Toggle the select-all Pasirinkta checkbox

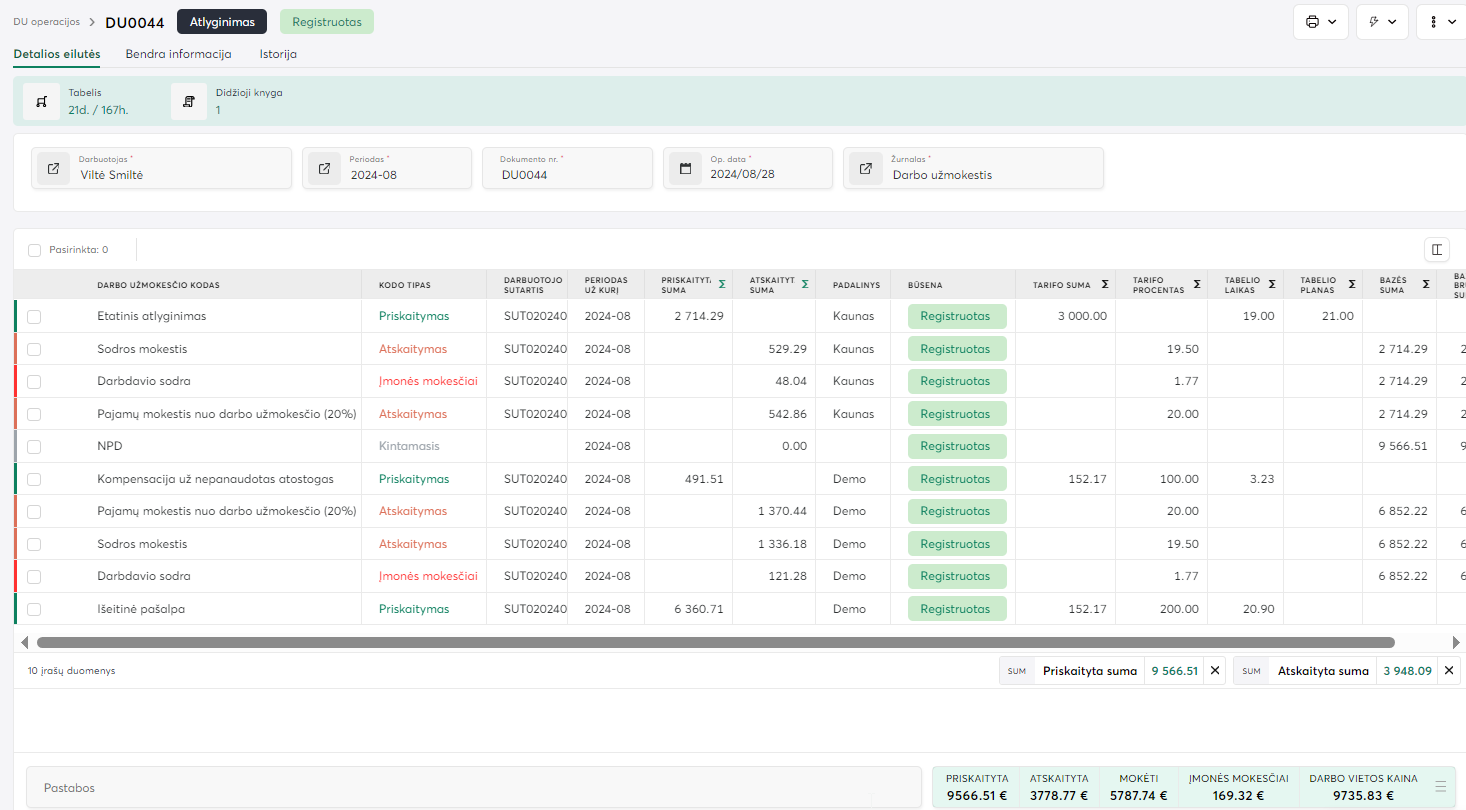pyautogui.click(x=35, y=250)
